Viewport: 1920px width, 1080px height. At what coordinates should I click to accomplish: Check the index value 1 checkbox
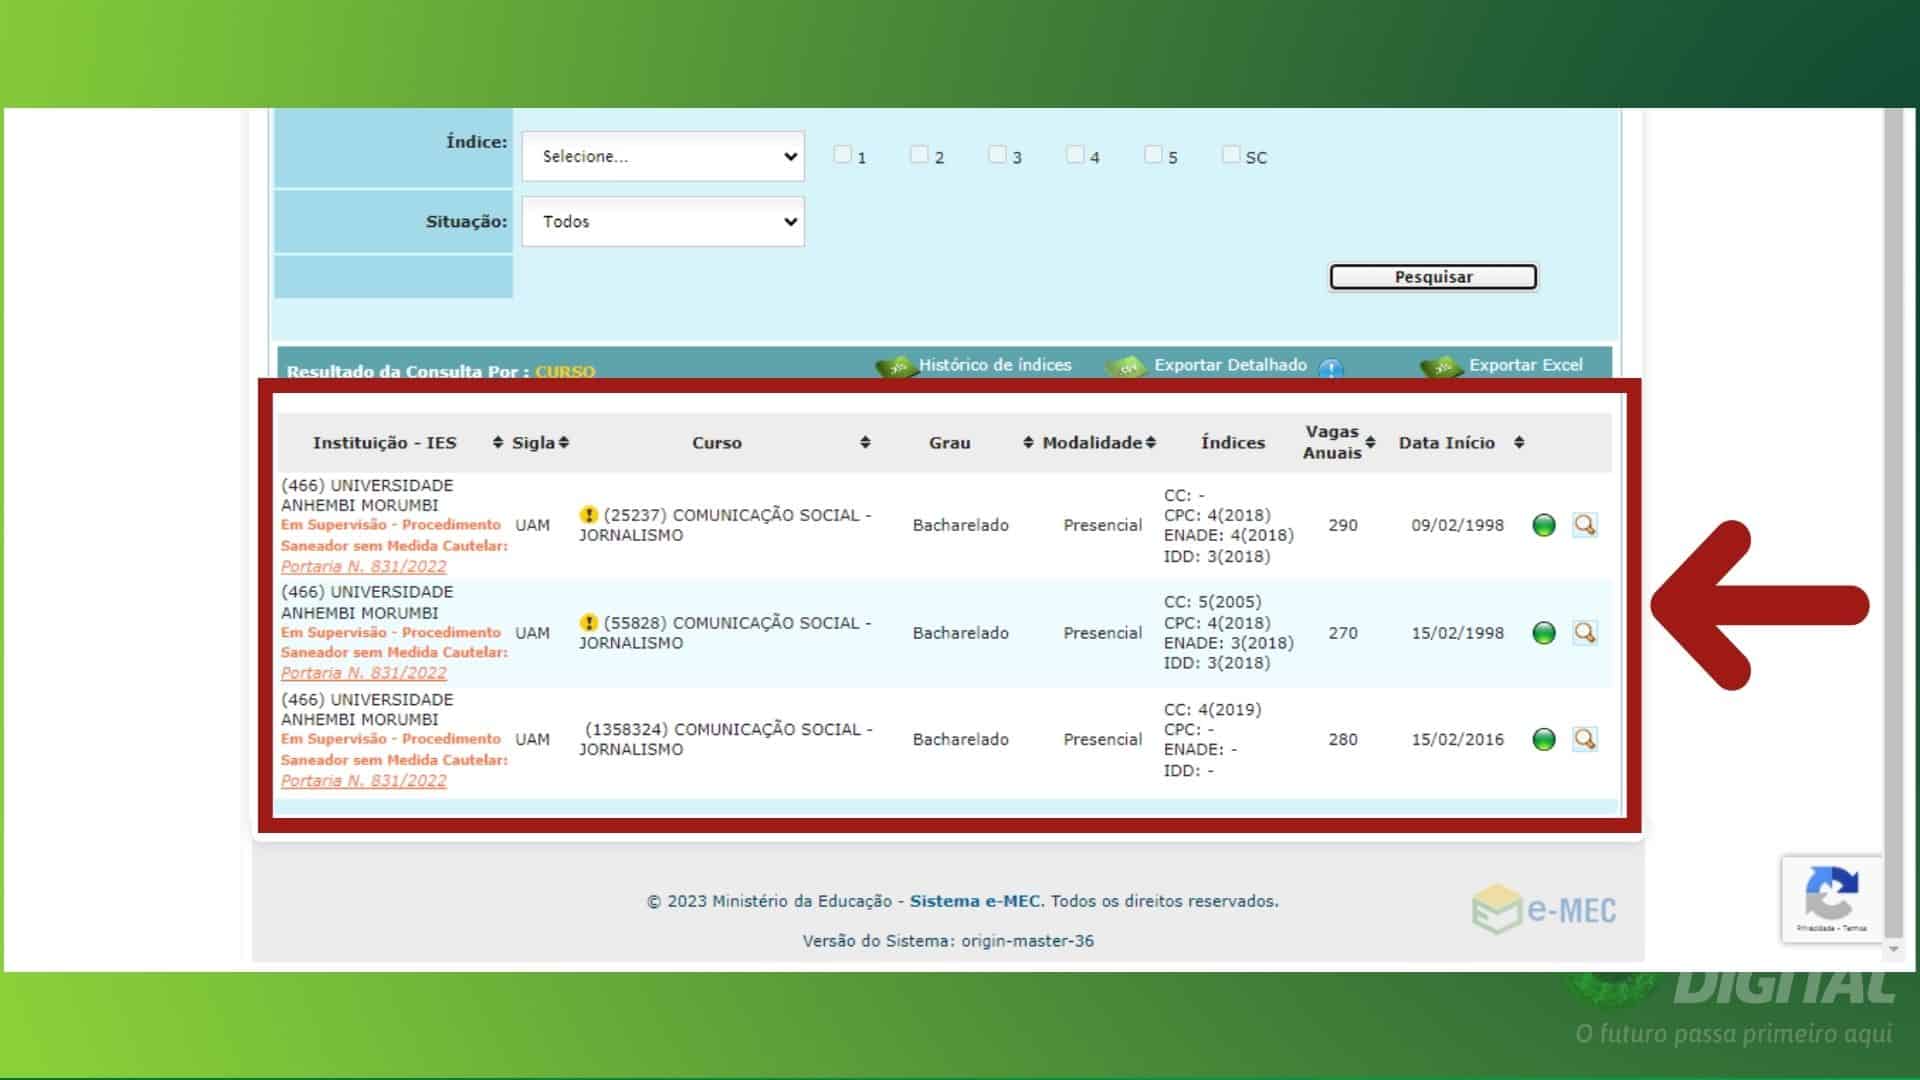(842, 155)
